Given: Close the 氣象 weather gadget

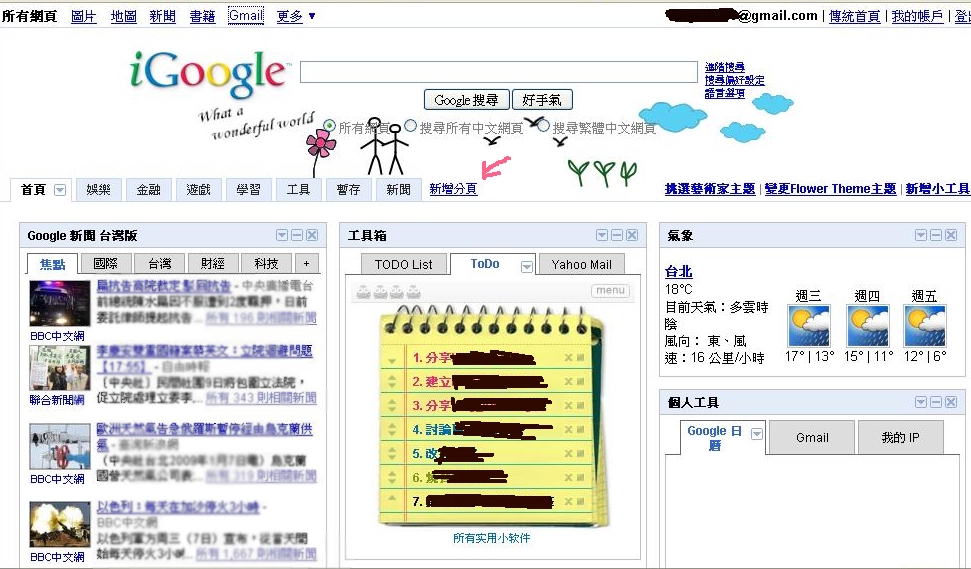Looking at the screenshot, I should 951,235.
